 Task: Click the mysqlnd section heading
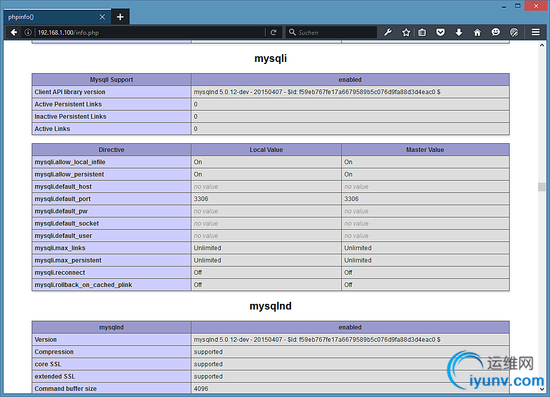coord(270,306)
